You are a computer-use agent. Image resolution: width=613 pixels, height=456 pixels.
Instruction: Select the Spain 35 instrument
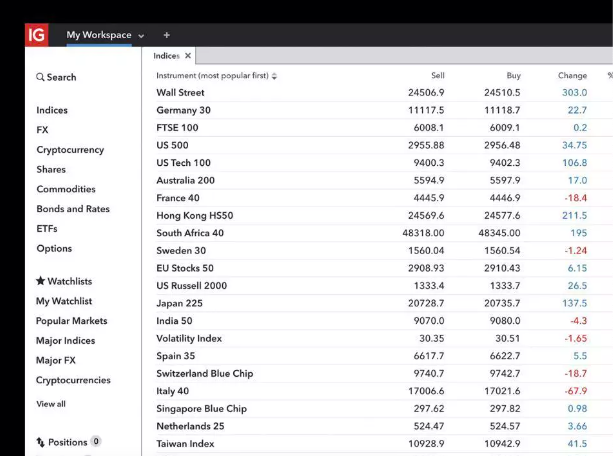[x=176, y=356]
